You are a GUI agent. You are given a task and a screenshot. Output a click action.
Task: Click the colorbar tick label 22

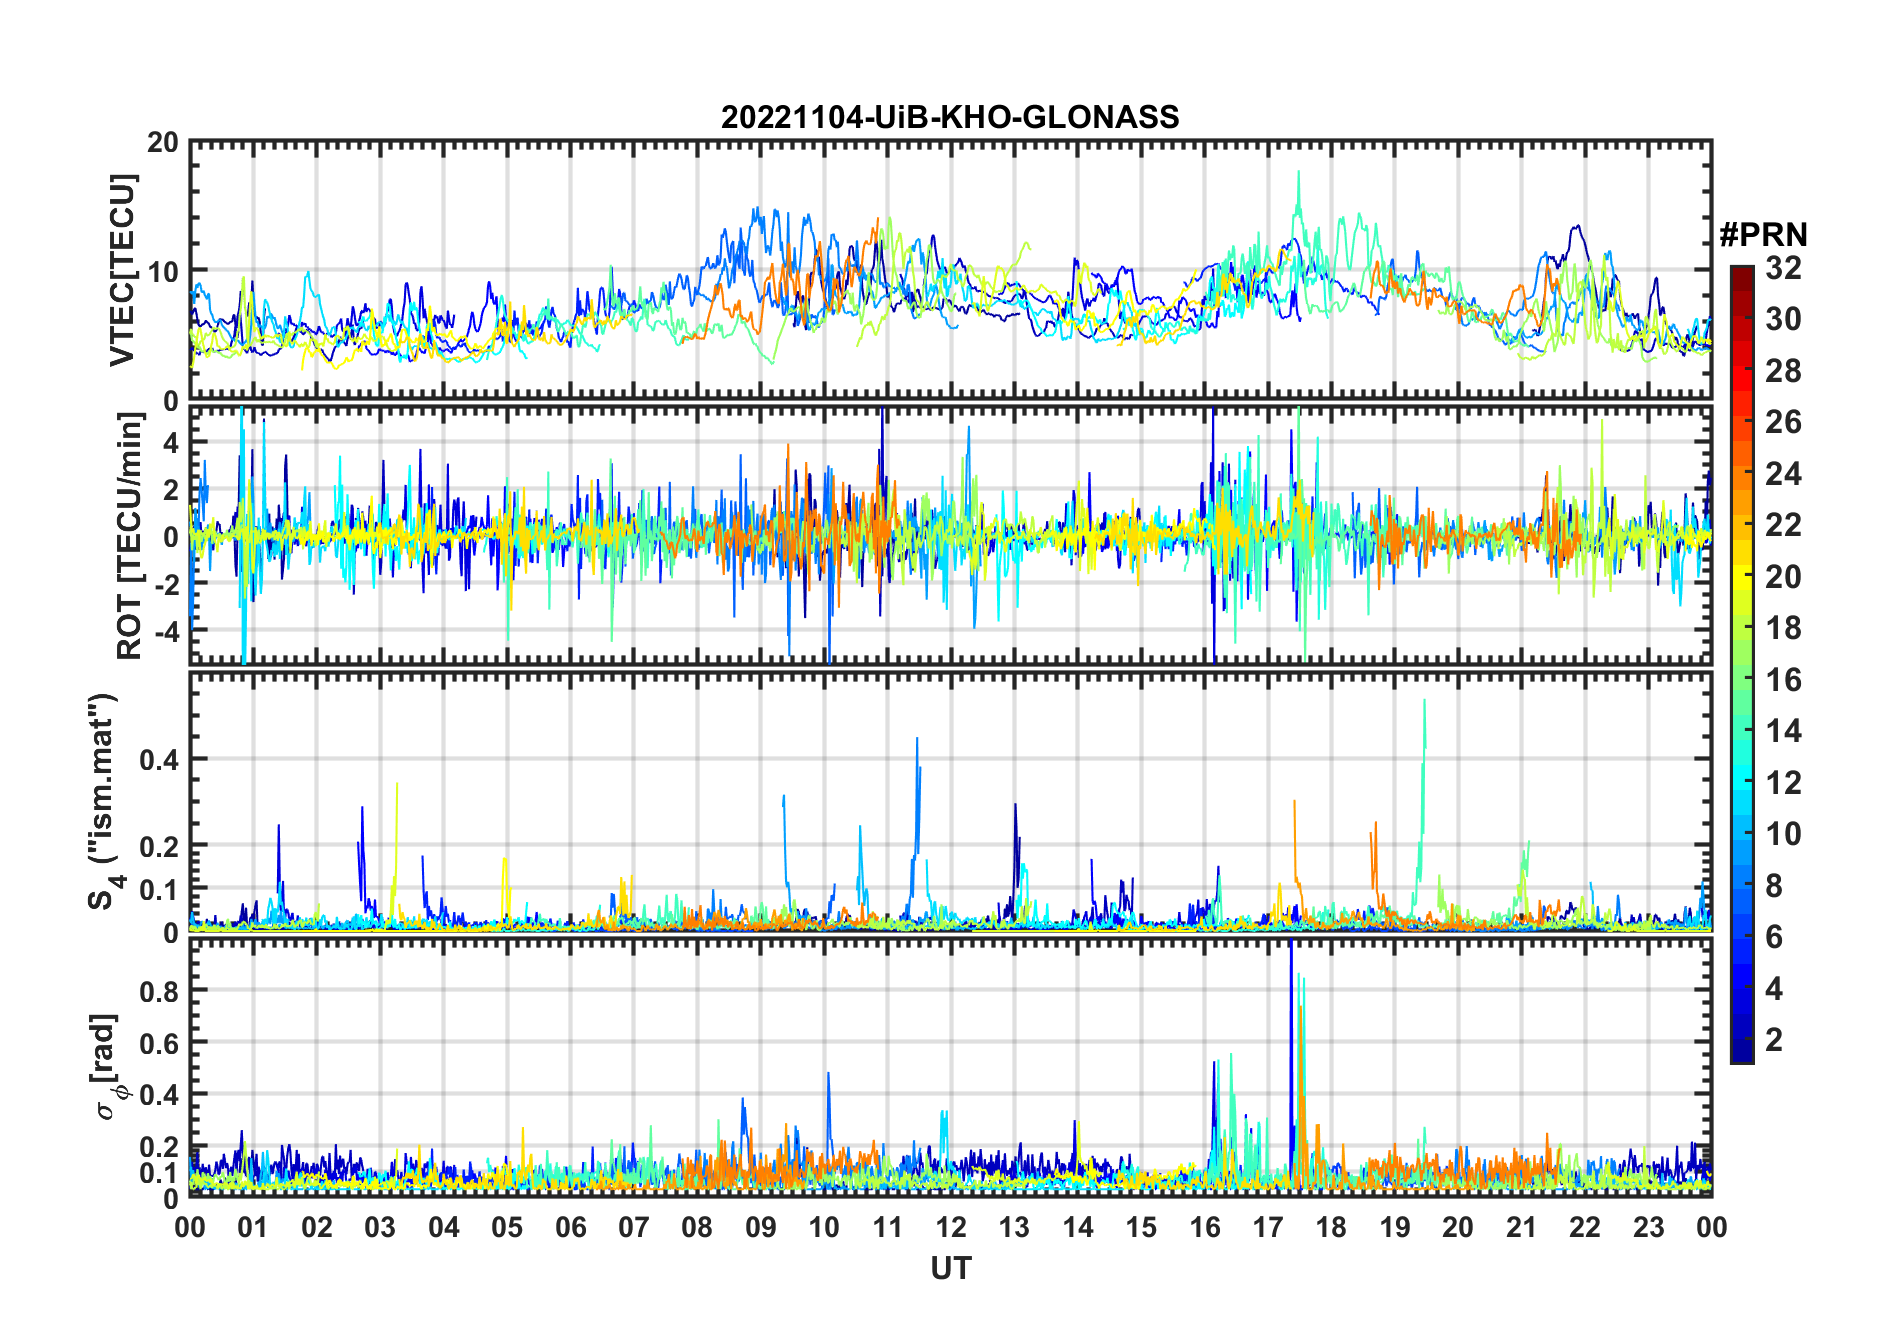pos(1783,524)
